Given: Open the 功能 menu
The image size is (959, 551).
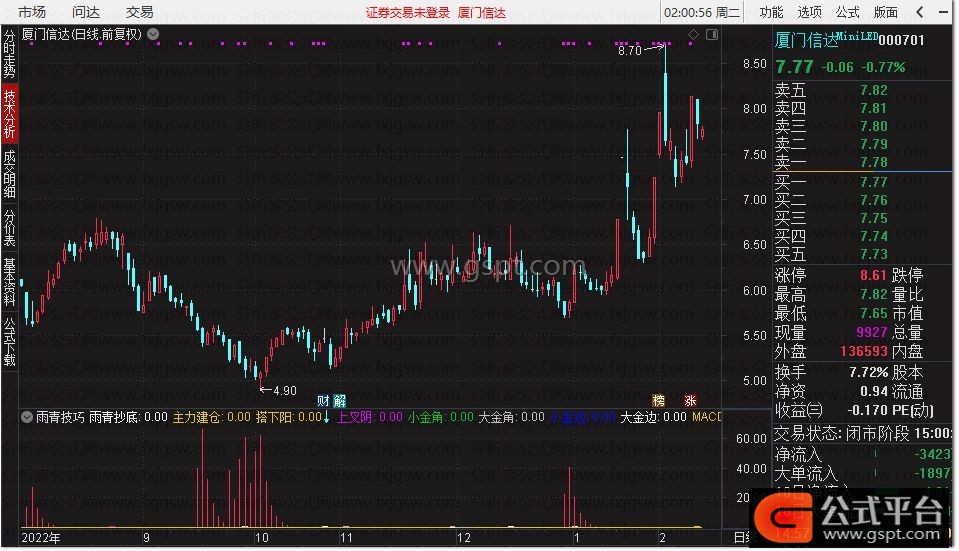Looking at the screenshot, I should click(x=771, y=12).
